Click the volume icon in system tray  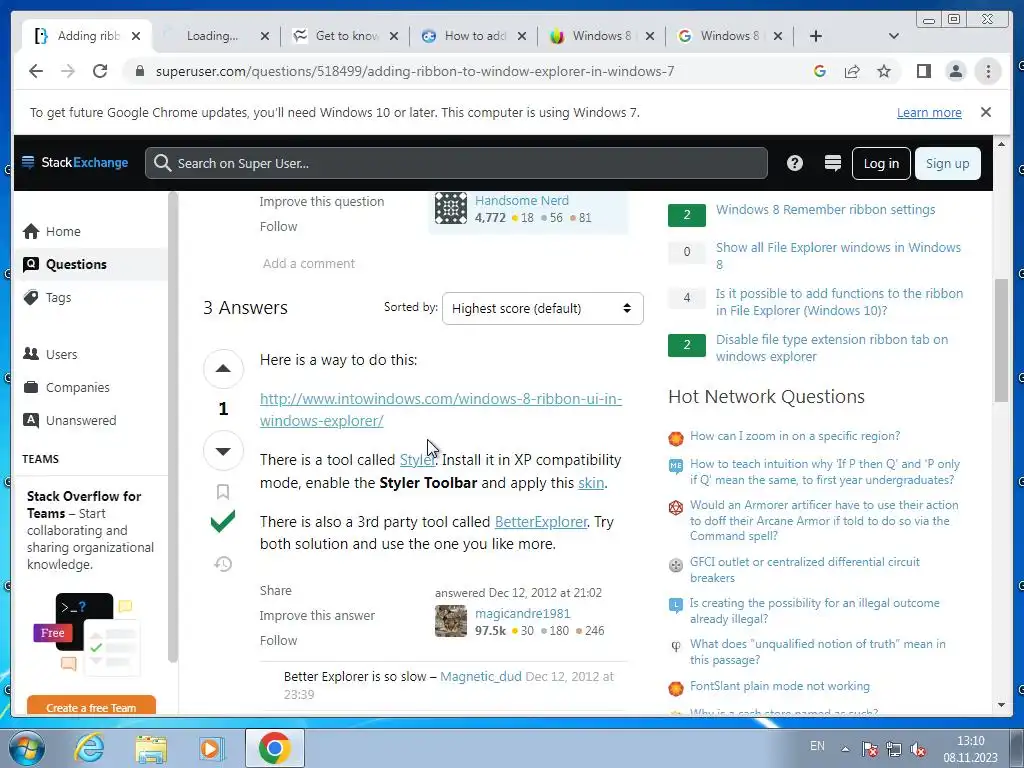(918, 748)
